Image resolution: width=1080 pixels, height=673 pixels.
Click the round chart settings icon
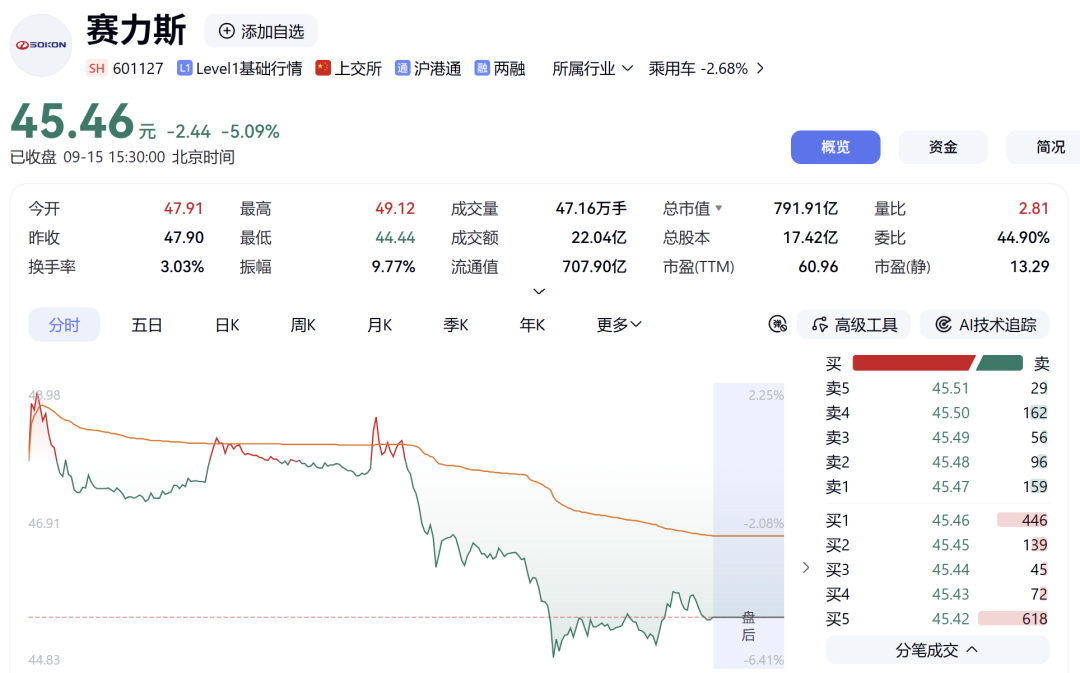pos(778,324)
